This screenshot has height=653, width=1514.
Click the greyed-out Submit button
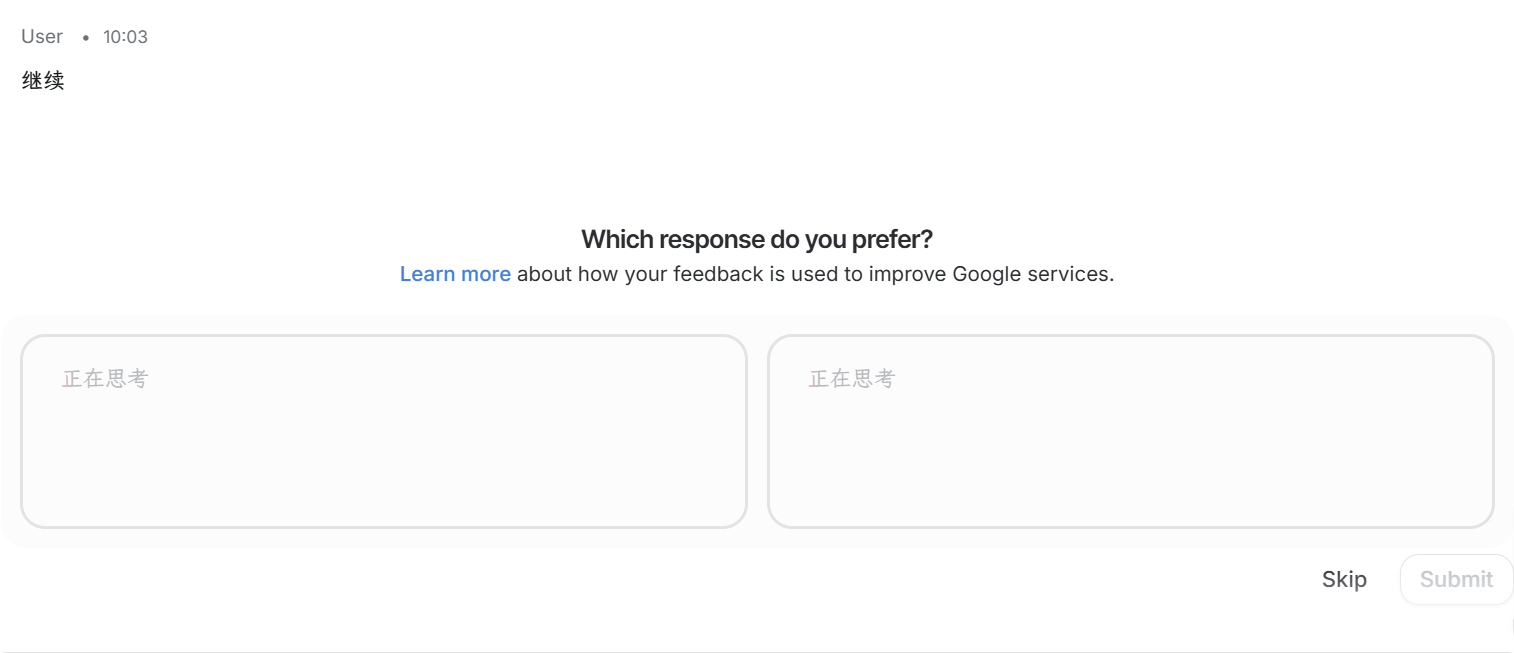(1456, 579)
